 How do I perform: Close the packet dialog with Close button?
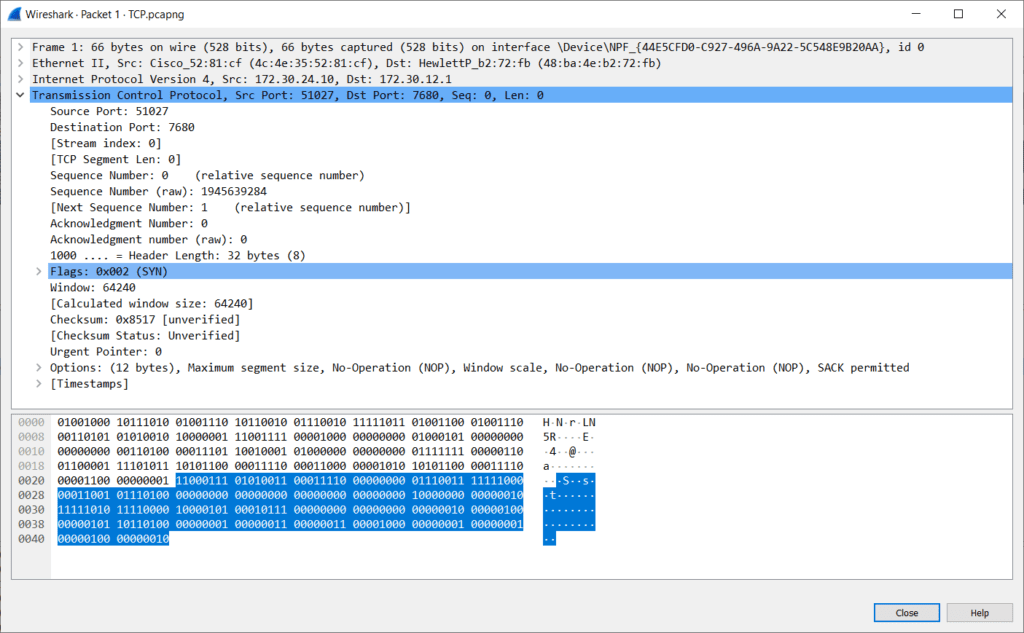(906, 613)
